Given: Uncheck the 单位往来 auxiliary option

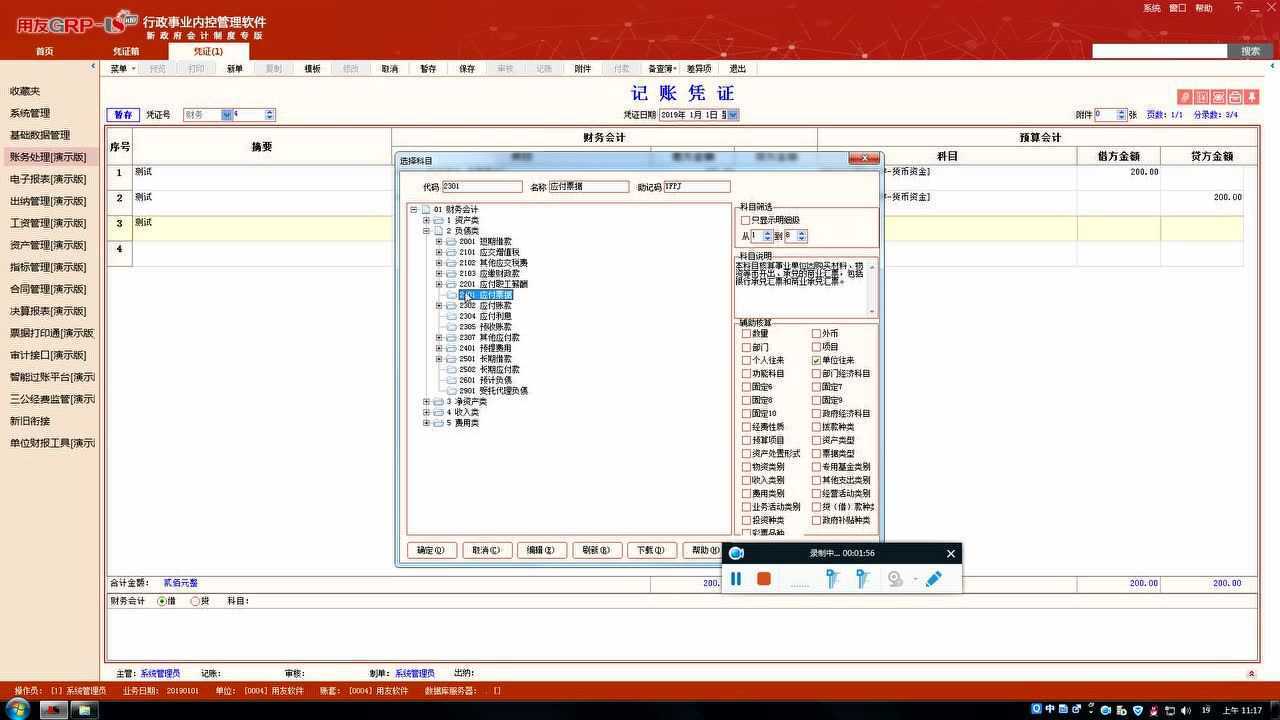Looking at the screenshot, I should pos(816,360).
